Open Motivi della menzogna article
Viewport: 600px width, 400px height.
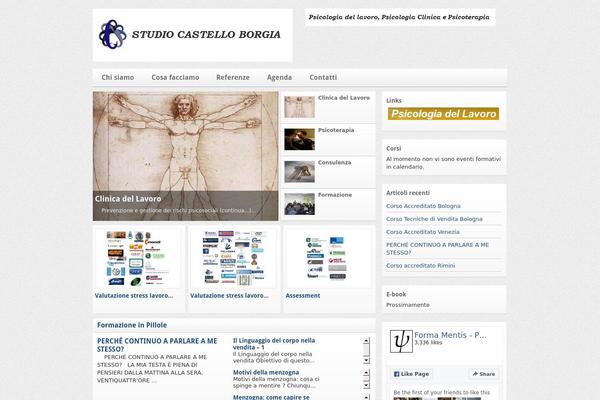(x=266, y=372)
